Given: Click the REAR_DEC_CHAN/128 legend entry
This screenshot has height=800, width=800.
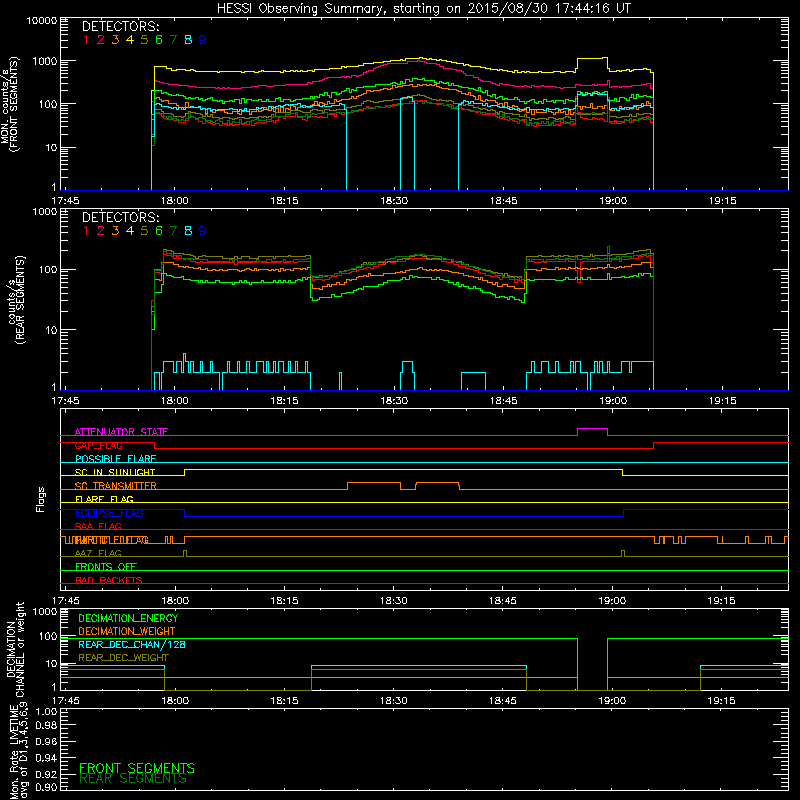Looking at the screenshot, I should coord(132,644).
